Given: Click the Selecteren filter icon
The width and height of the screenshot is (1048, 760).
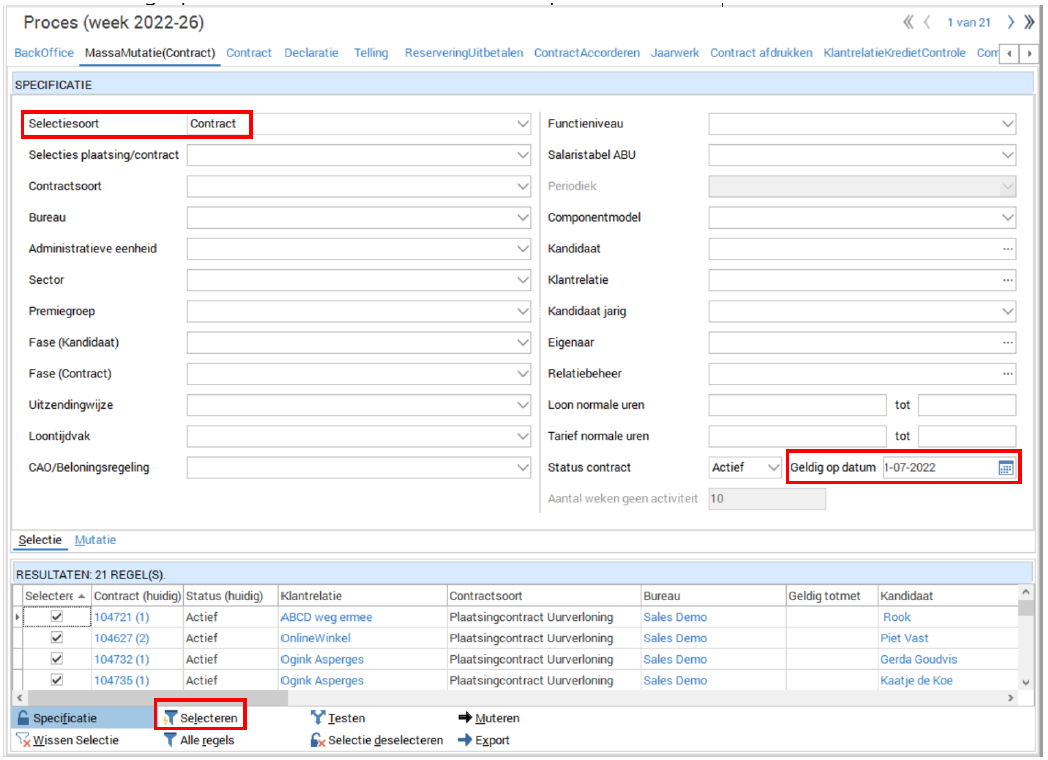Looking at the screenshot, I should coord(170,718).
